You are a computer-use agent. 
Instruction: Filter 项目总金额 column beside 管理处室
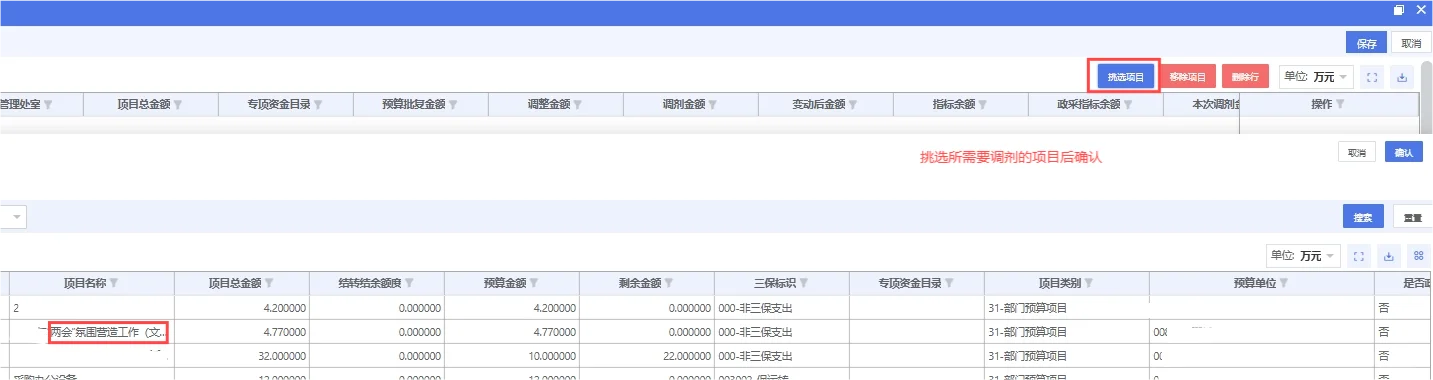tap(177, 104)
